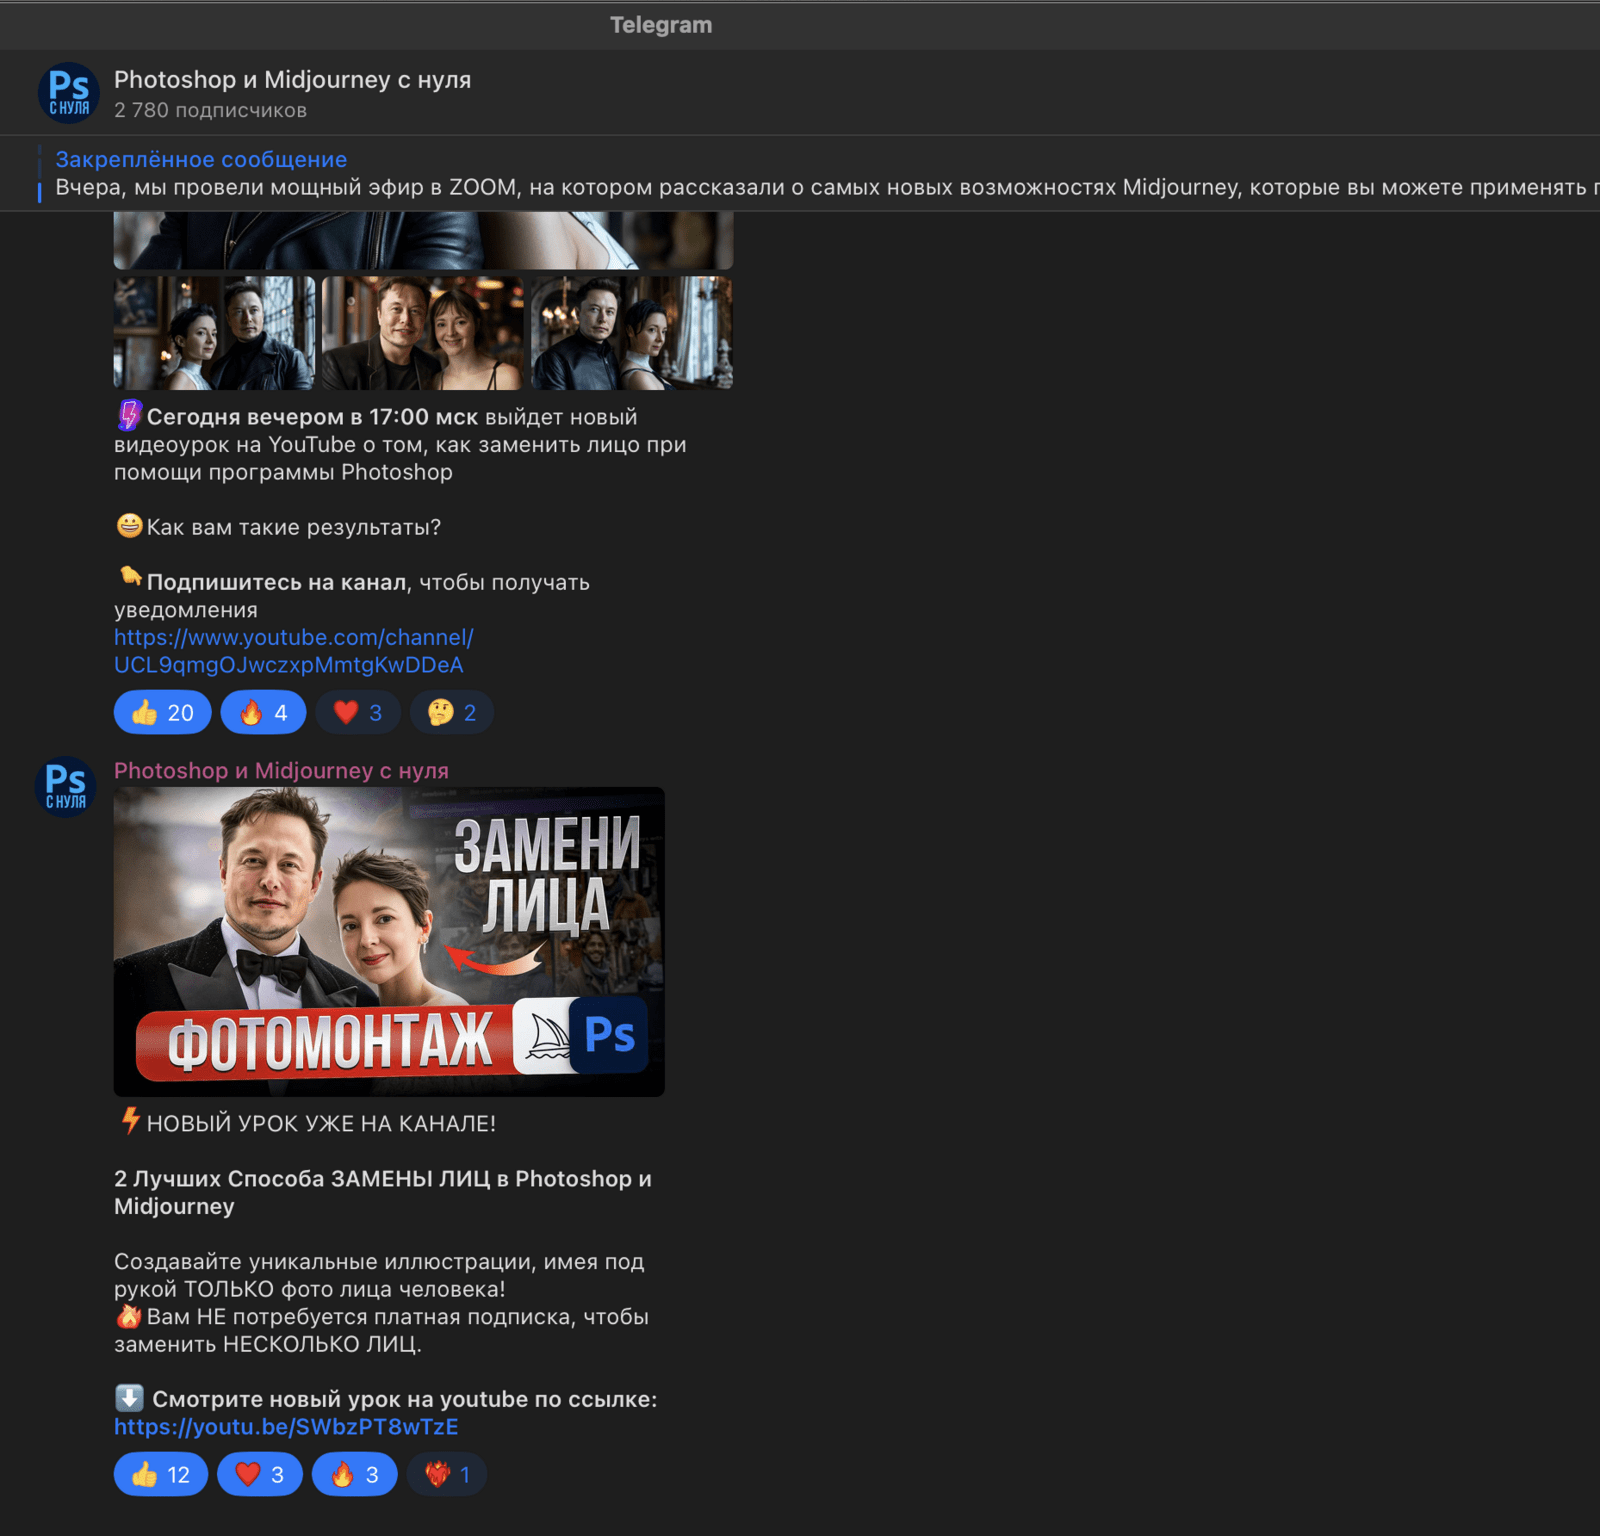The height and width of the screenshot is (1536, 1600).
Task: Toggle the thumbs-up reaction with 20
Action: (x=162, y=712)
